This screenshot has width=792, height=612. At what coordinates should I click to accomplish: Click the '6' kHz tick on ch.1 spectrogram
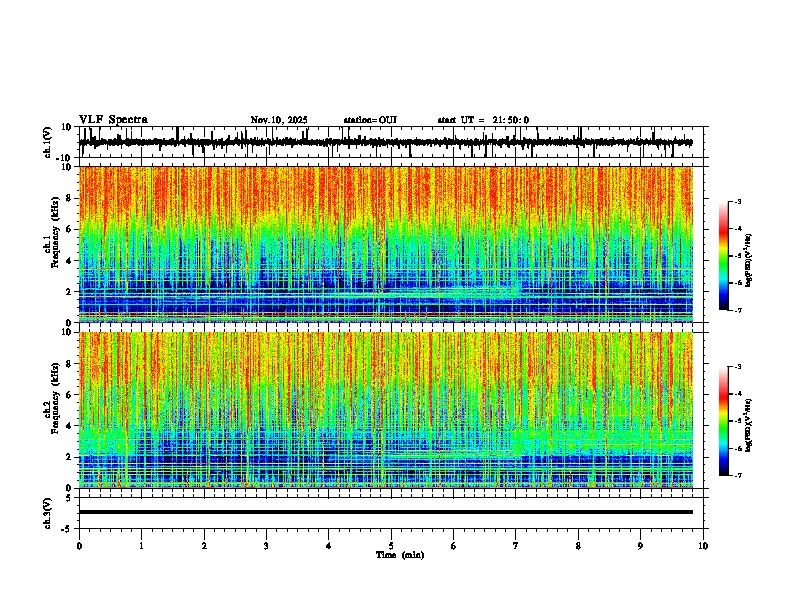(69, 229)
